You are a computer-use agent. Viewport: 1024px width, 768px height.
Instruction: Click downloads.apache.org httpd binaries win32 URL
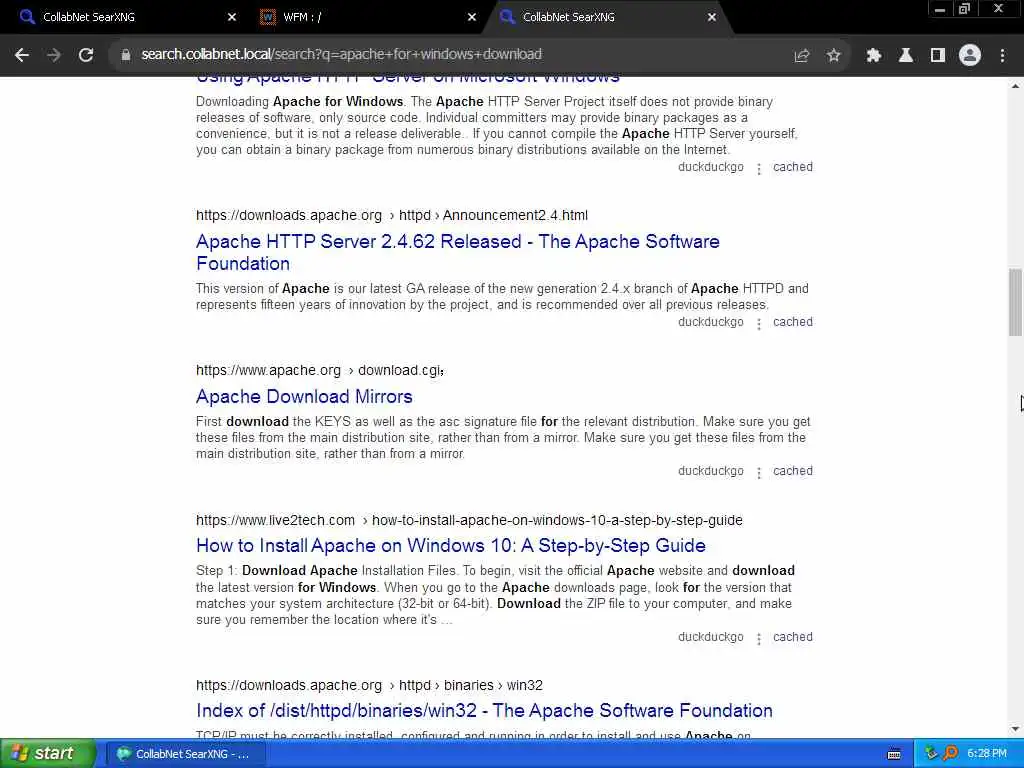(x=369, y=685)
